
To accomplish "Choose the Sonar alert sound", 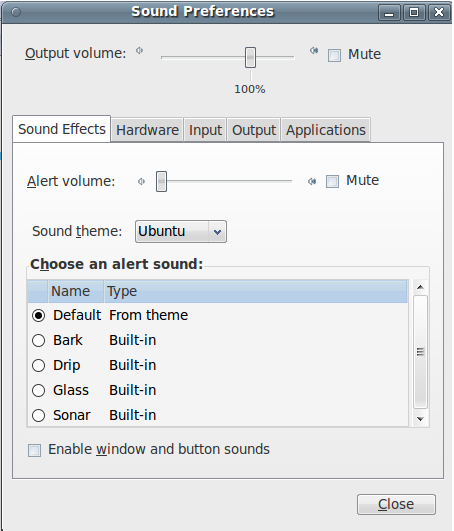I will [39, 415].
